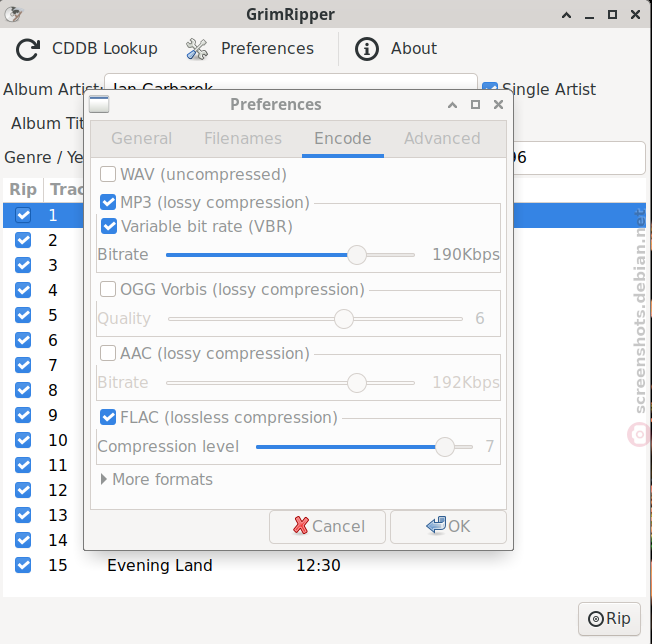Close the Preferences dialog with X

498,104
